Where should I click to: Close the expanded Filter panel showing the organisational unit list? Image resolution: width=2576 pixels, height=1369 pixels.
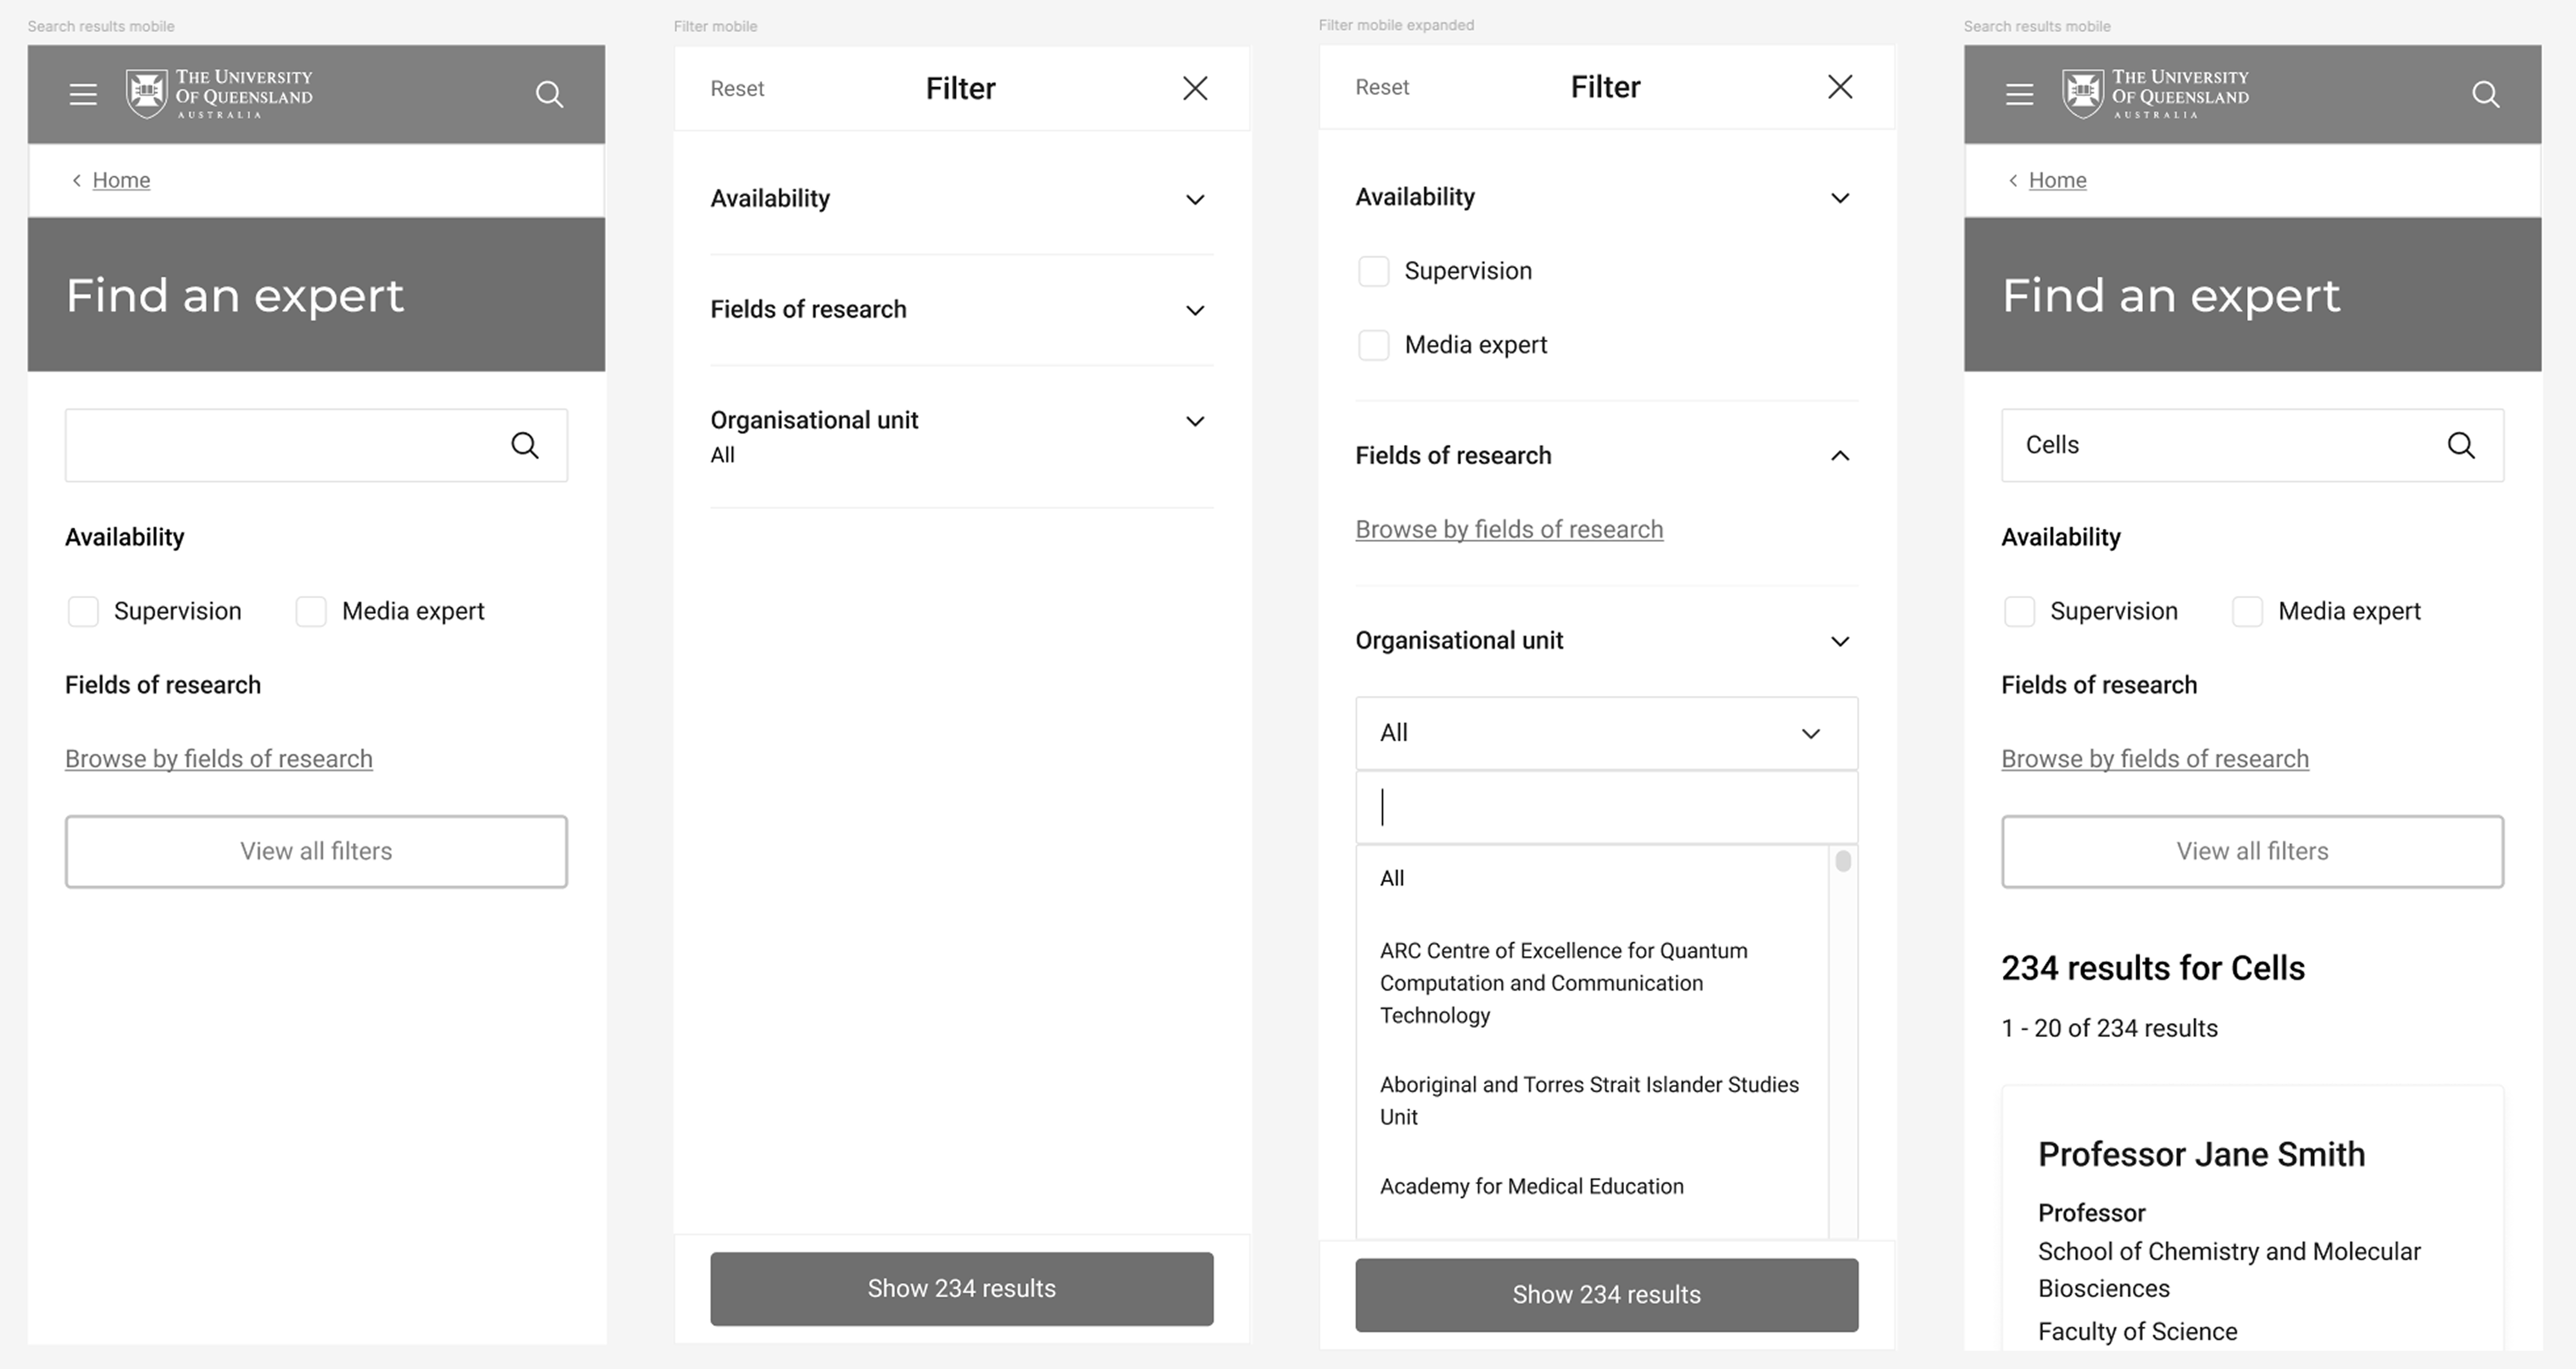click(x=1840, y=87)
